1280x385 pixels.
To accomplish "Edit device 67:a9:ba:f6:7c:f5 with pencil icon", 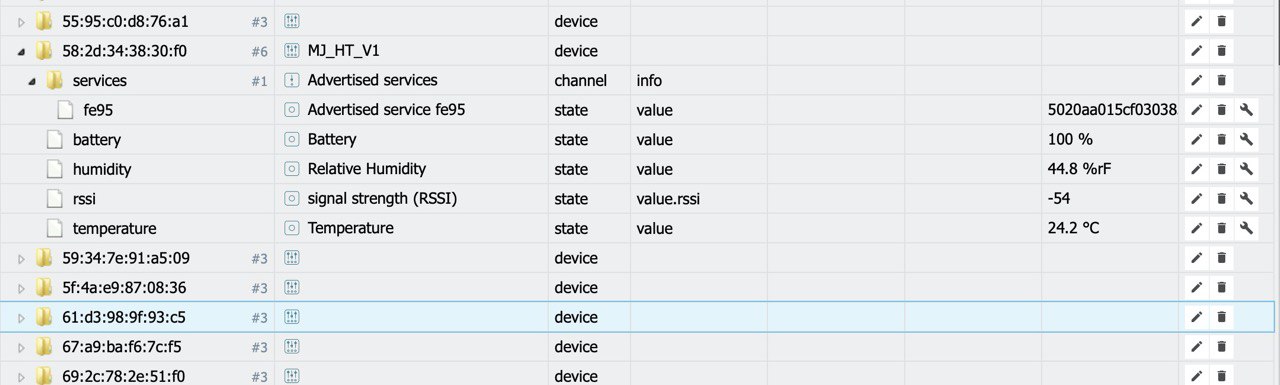I will point(1196,347).
